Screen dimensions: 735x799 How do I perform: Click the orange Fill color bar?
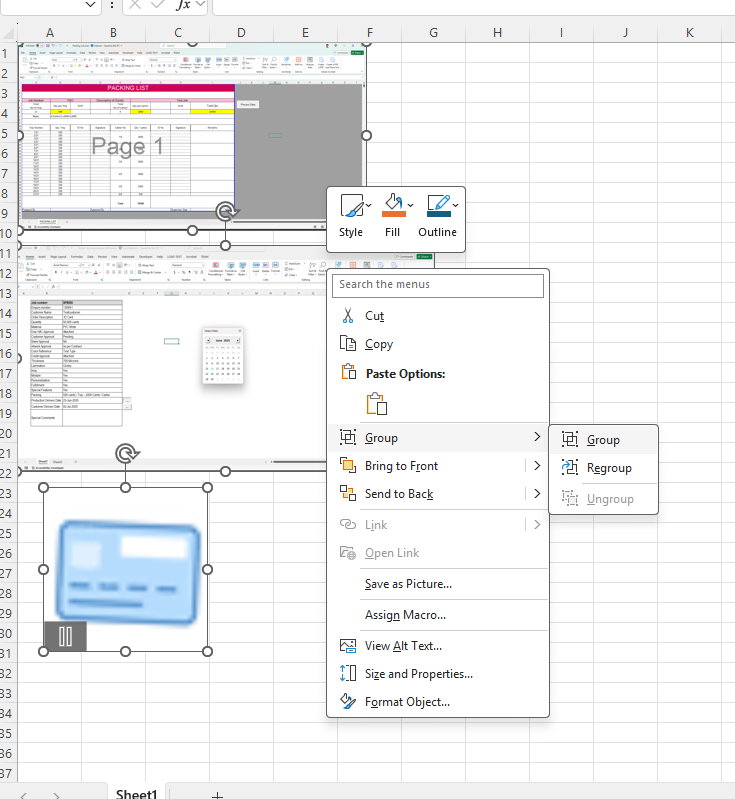click(393, 214)
